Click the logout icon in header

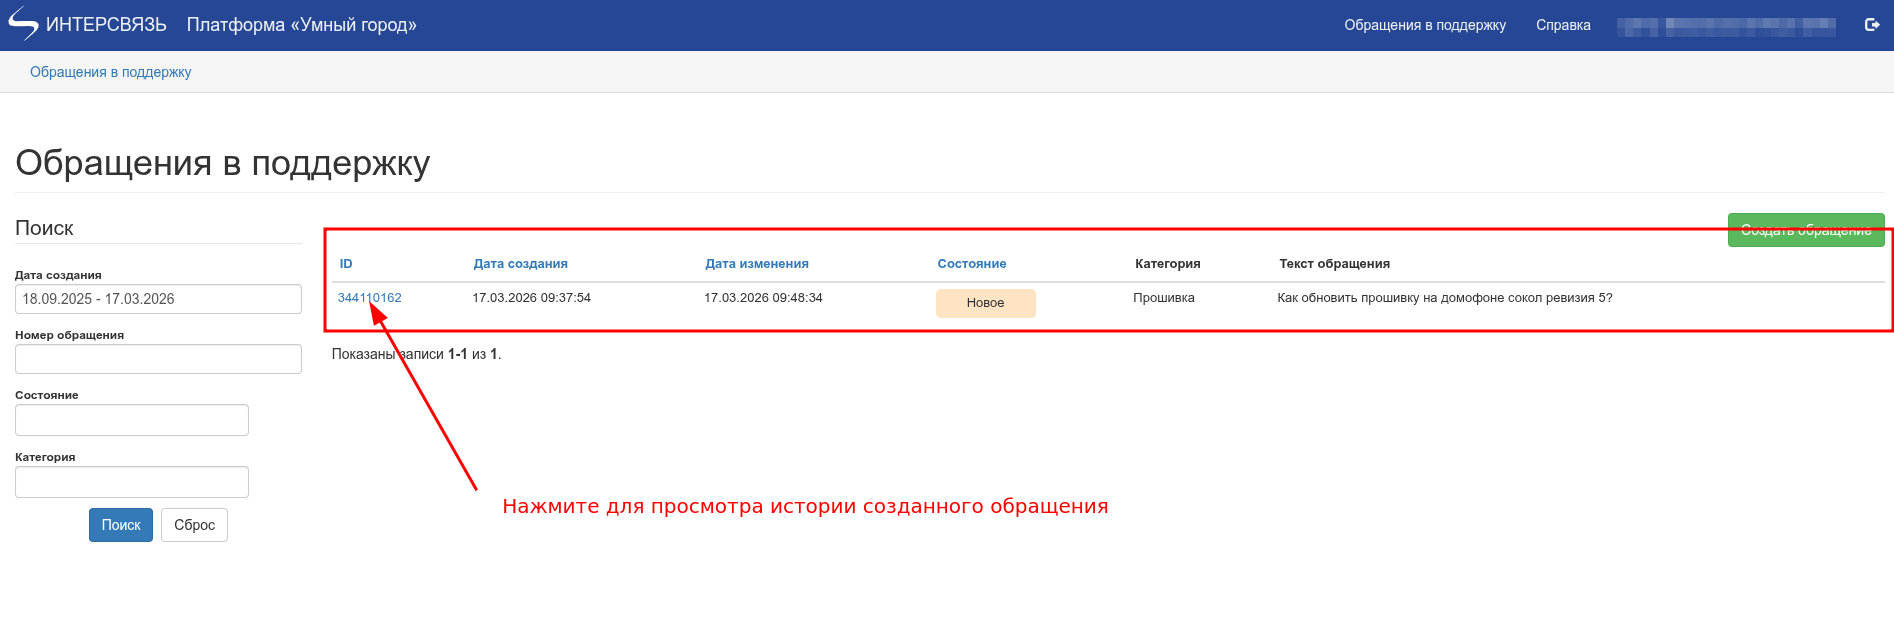point(1872,25)
